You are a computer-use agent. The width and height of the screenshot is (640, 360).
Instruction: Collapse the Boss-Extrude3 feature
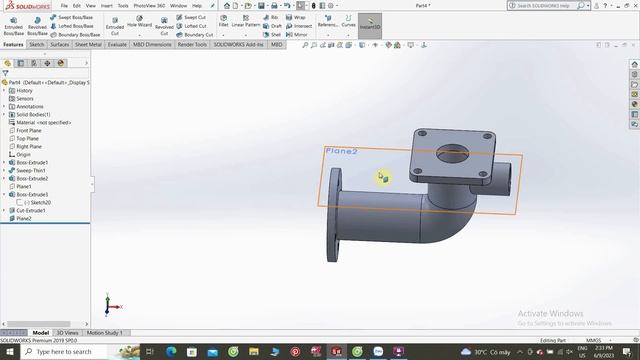coord(4,195)
